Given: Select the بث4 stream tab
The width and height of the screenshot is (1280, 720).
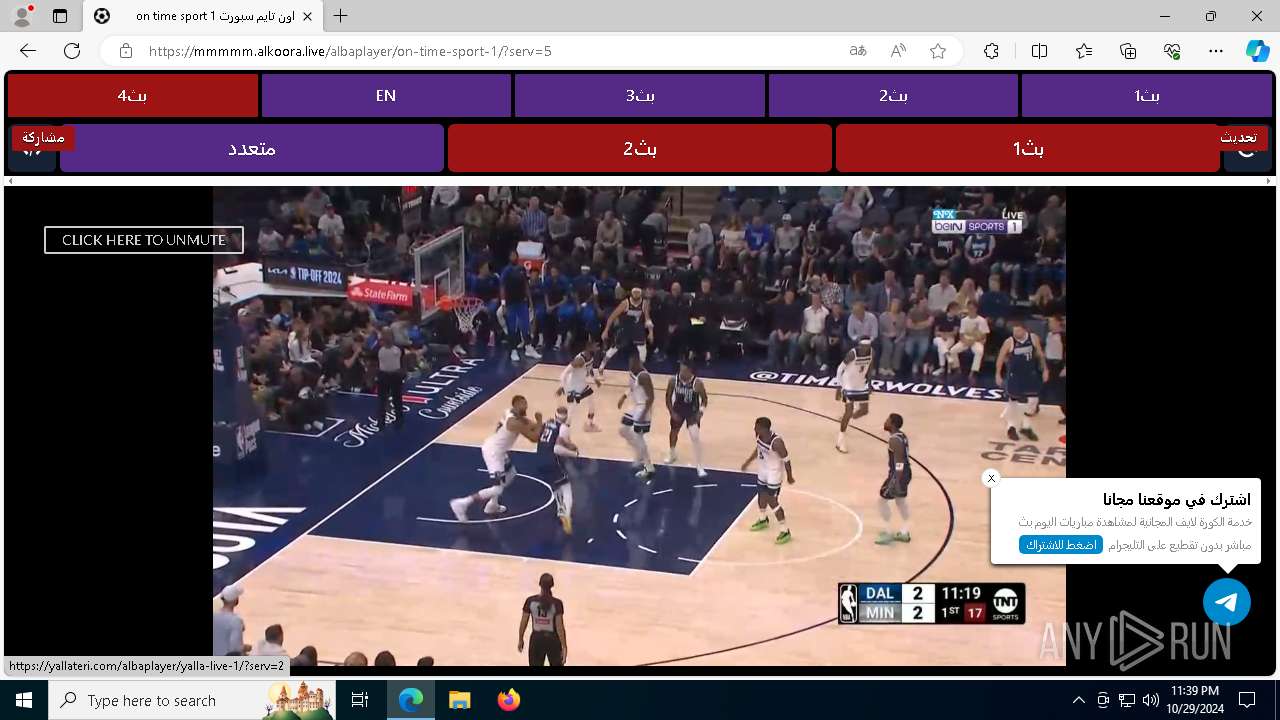Looking at the screenshot, I should point(133,96).
